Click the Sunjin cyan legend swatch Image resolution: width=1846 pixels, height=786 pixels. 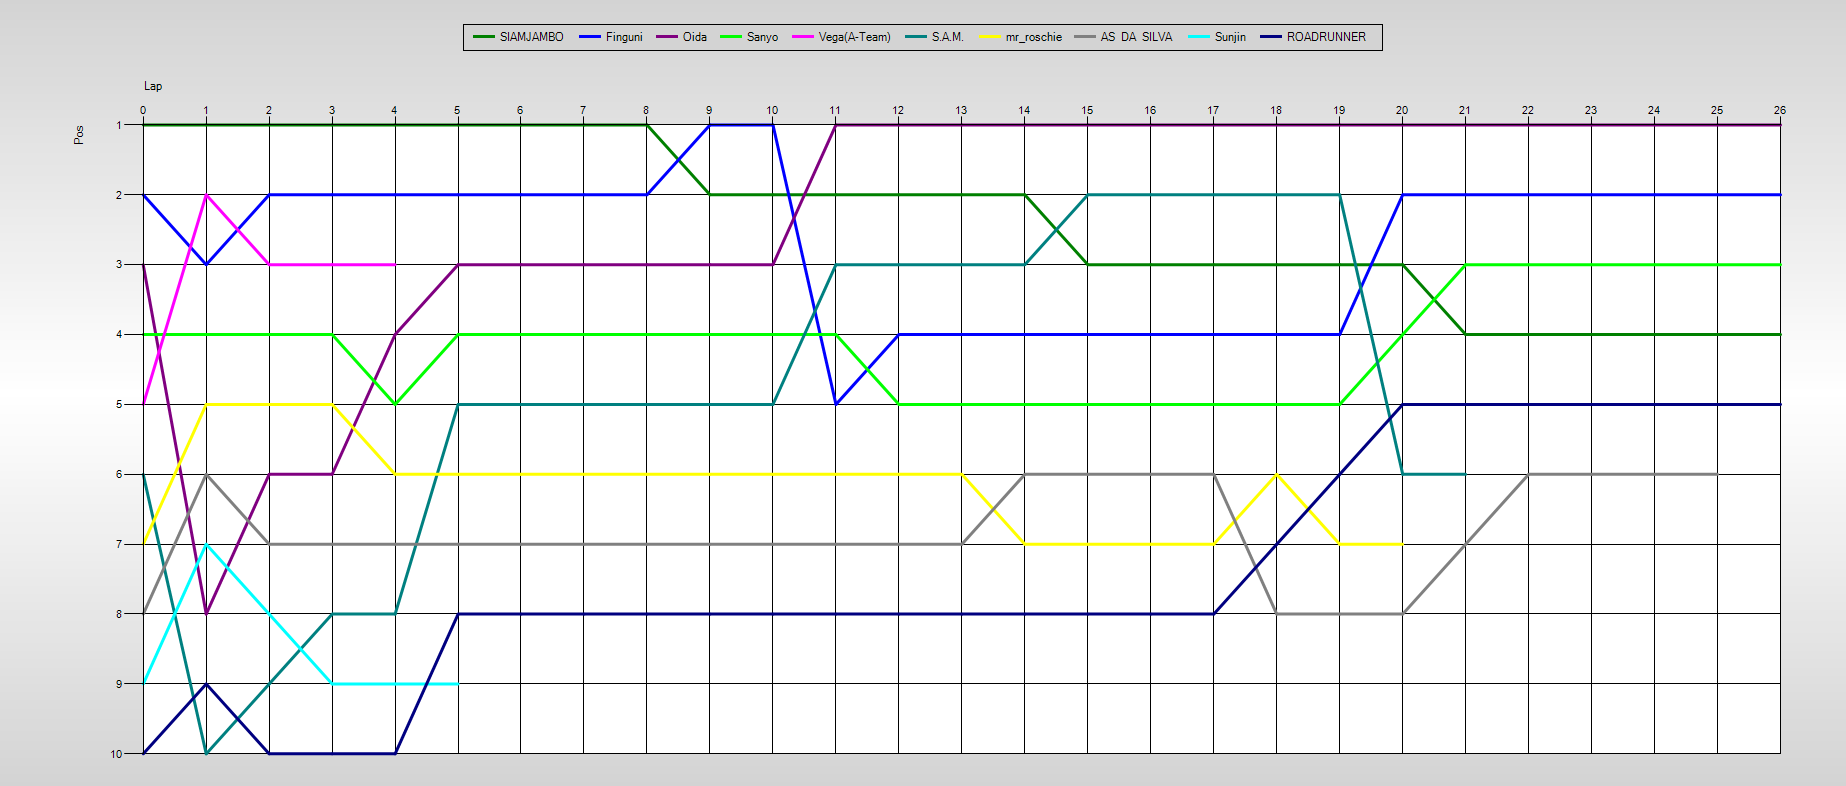pos(1198,37)
